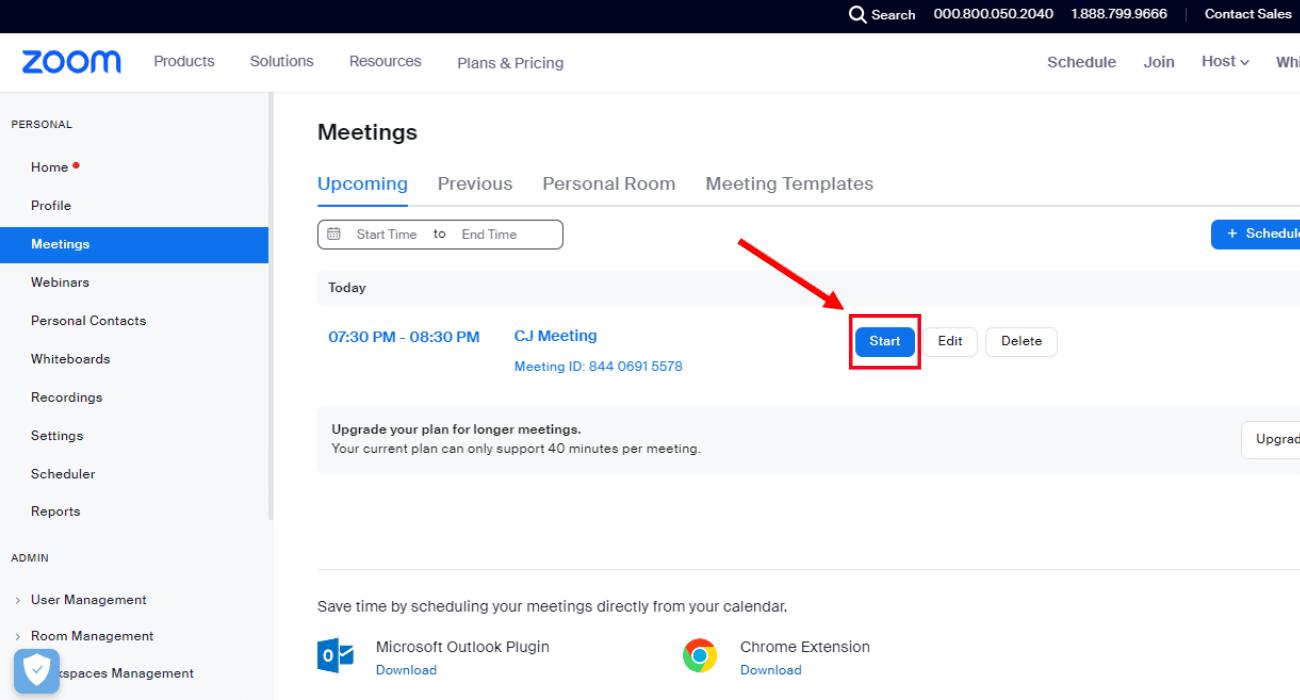
Task: Click Meeting ID 844 0691 5578
Action: pos(598,367)
